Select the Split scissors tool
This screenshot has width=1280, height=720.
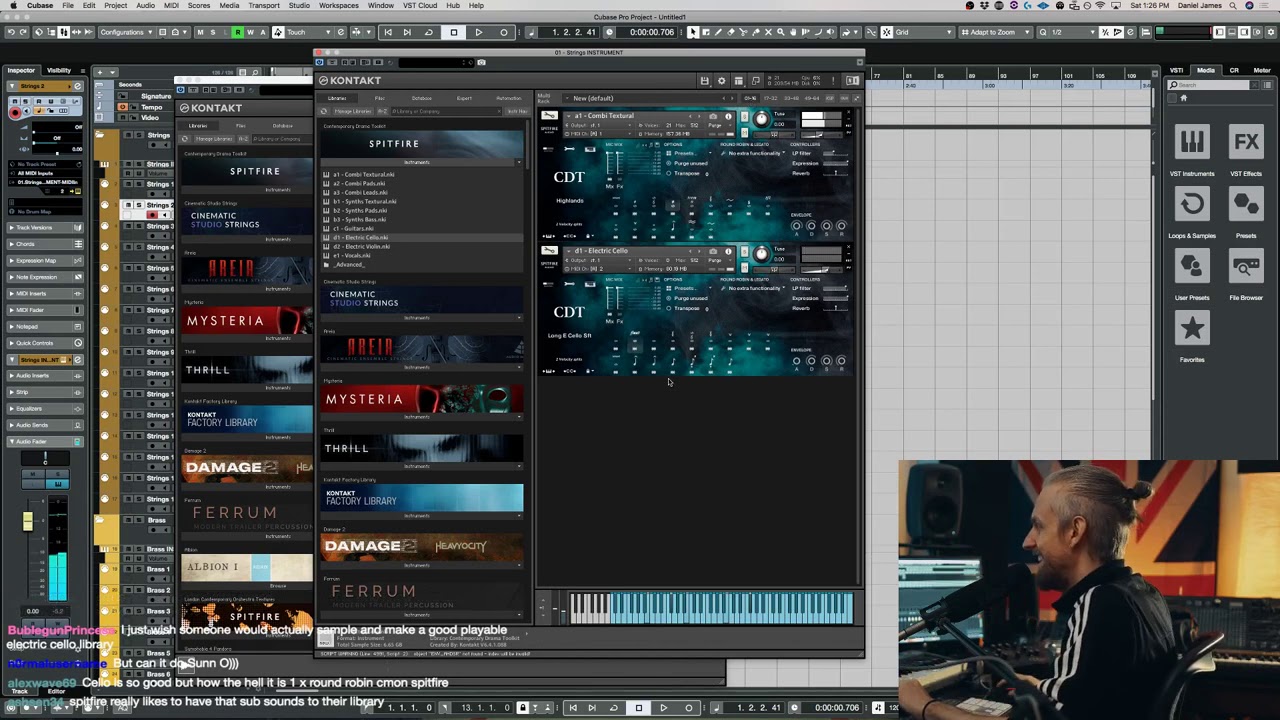tap(743, 32)
